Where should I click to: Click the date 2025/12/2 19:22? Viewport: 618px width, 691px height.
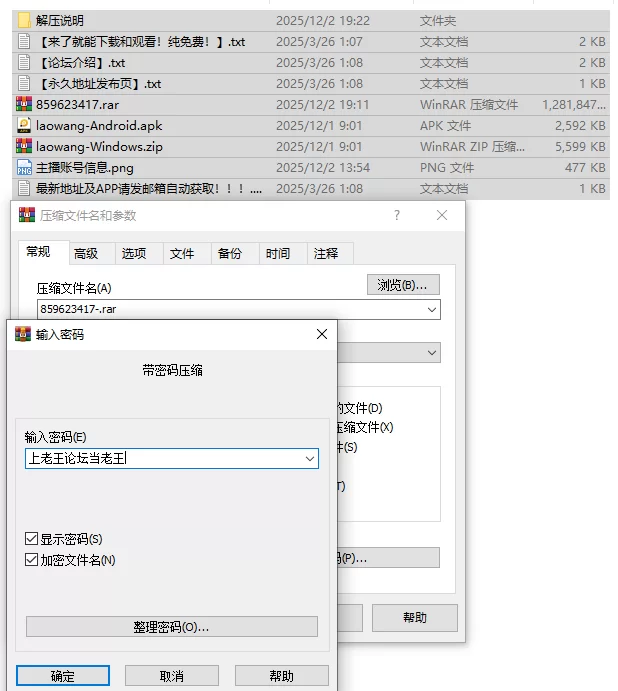coord(323,20)
